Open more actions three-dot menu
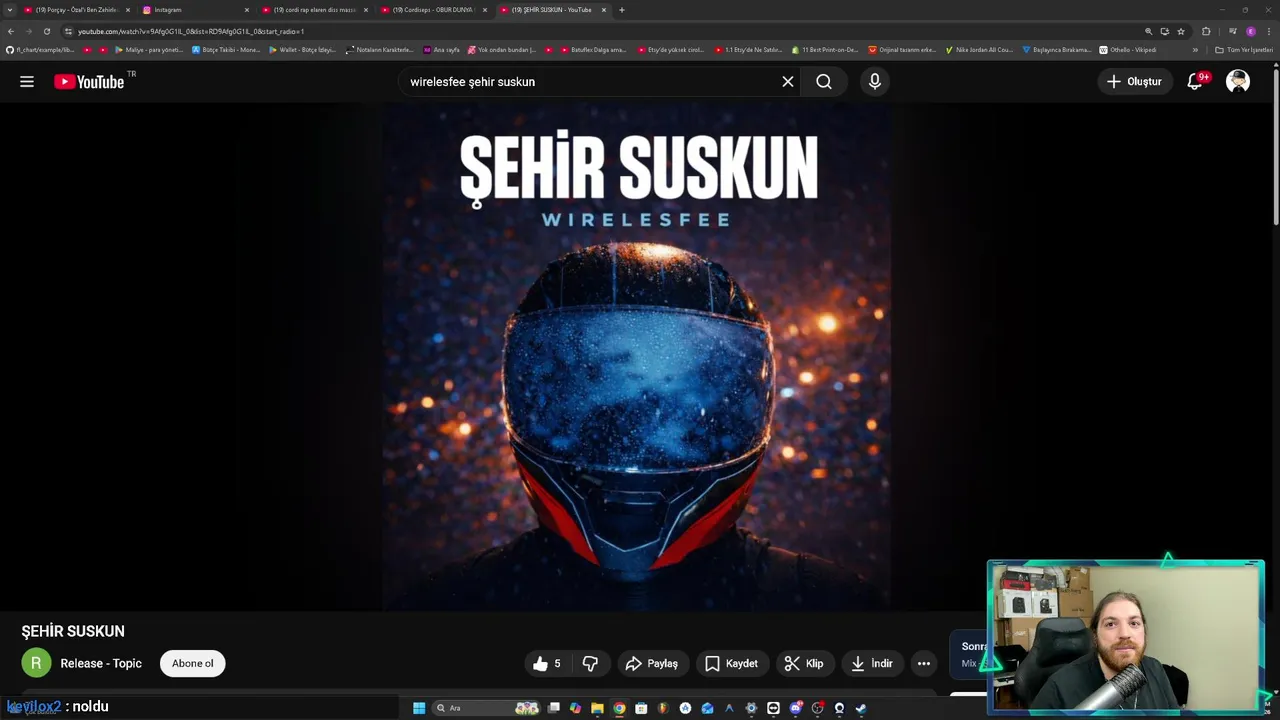This screenshot has width=1280, height=720. pyautogui.click(x=924, y=663)
